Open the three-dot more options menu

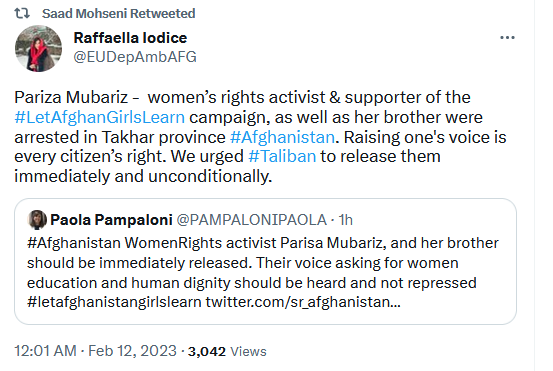(507, 37)
